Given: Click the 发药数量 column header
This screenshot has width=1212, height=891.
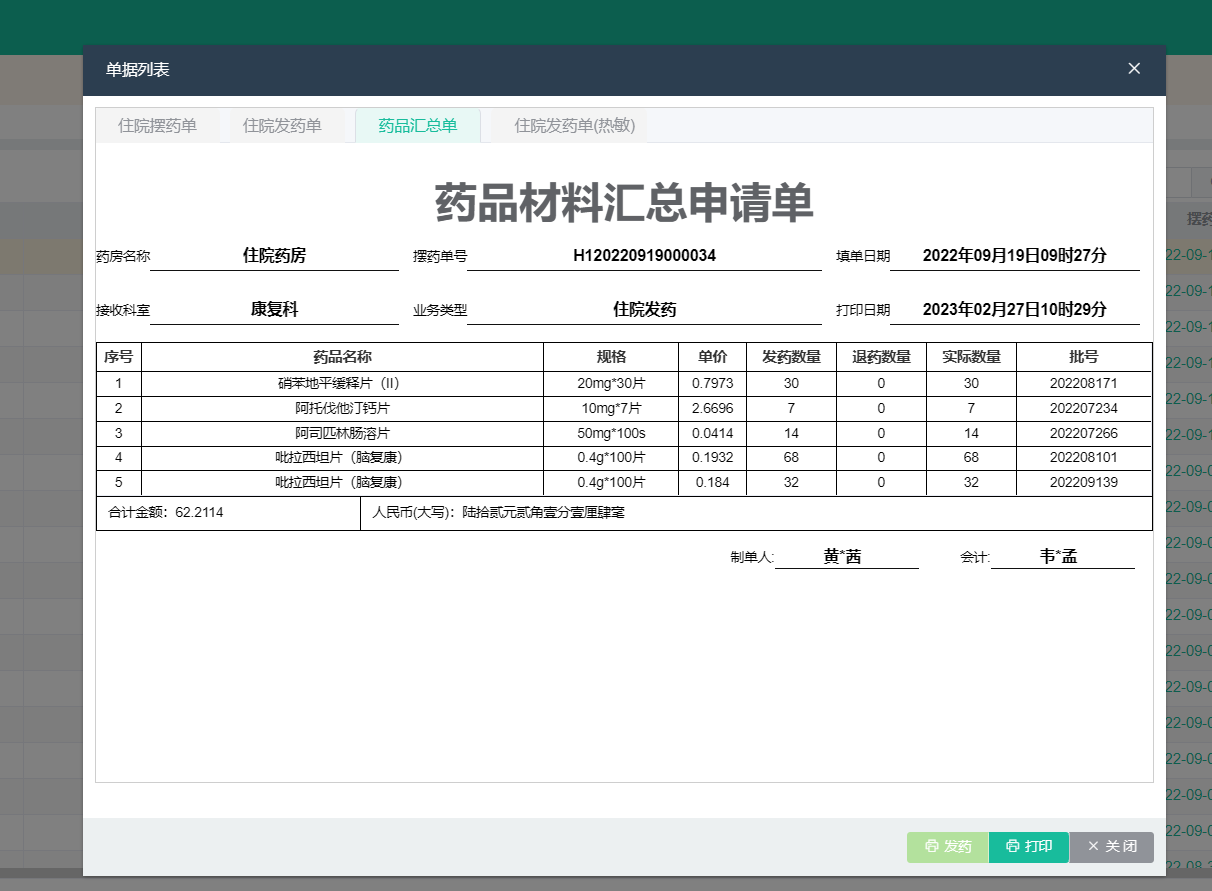Looking at the screenshot, I should (791, 357).
